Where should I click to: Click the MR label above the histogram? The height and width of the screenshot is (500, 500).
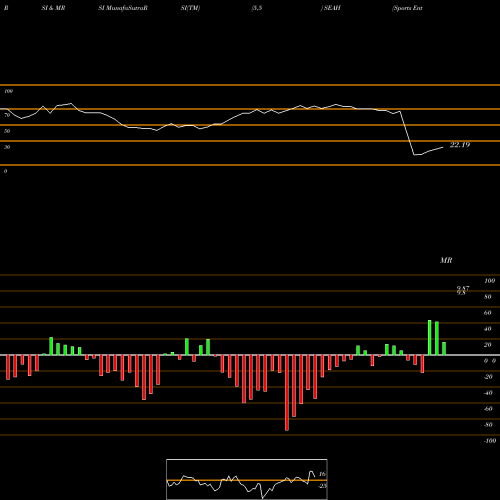(x=446, y=260)
